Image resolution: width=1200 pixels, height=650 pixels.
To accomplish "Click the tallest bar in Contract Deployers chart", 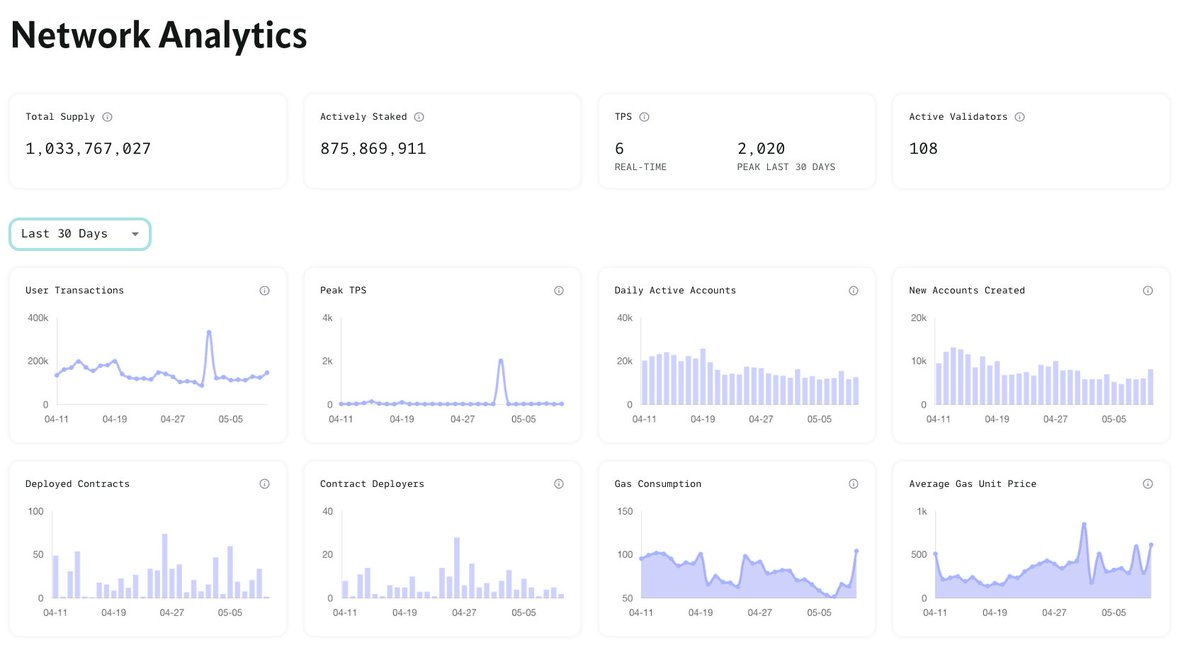I will point(457,568).
